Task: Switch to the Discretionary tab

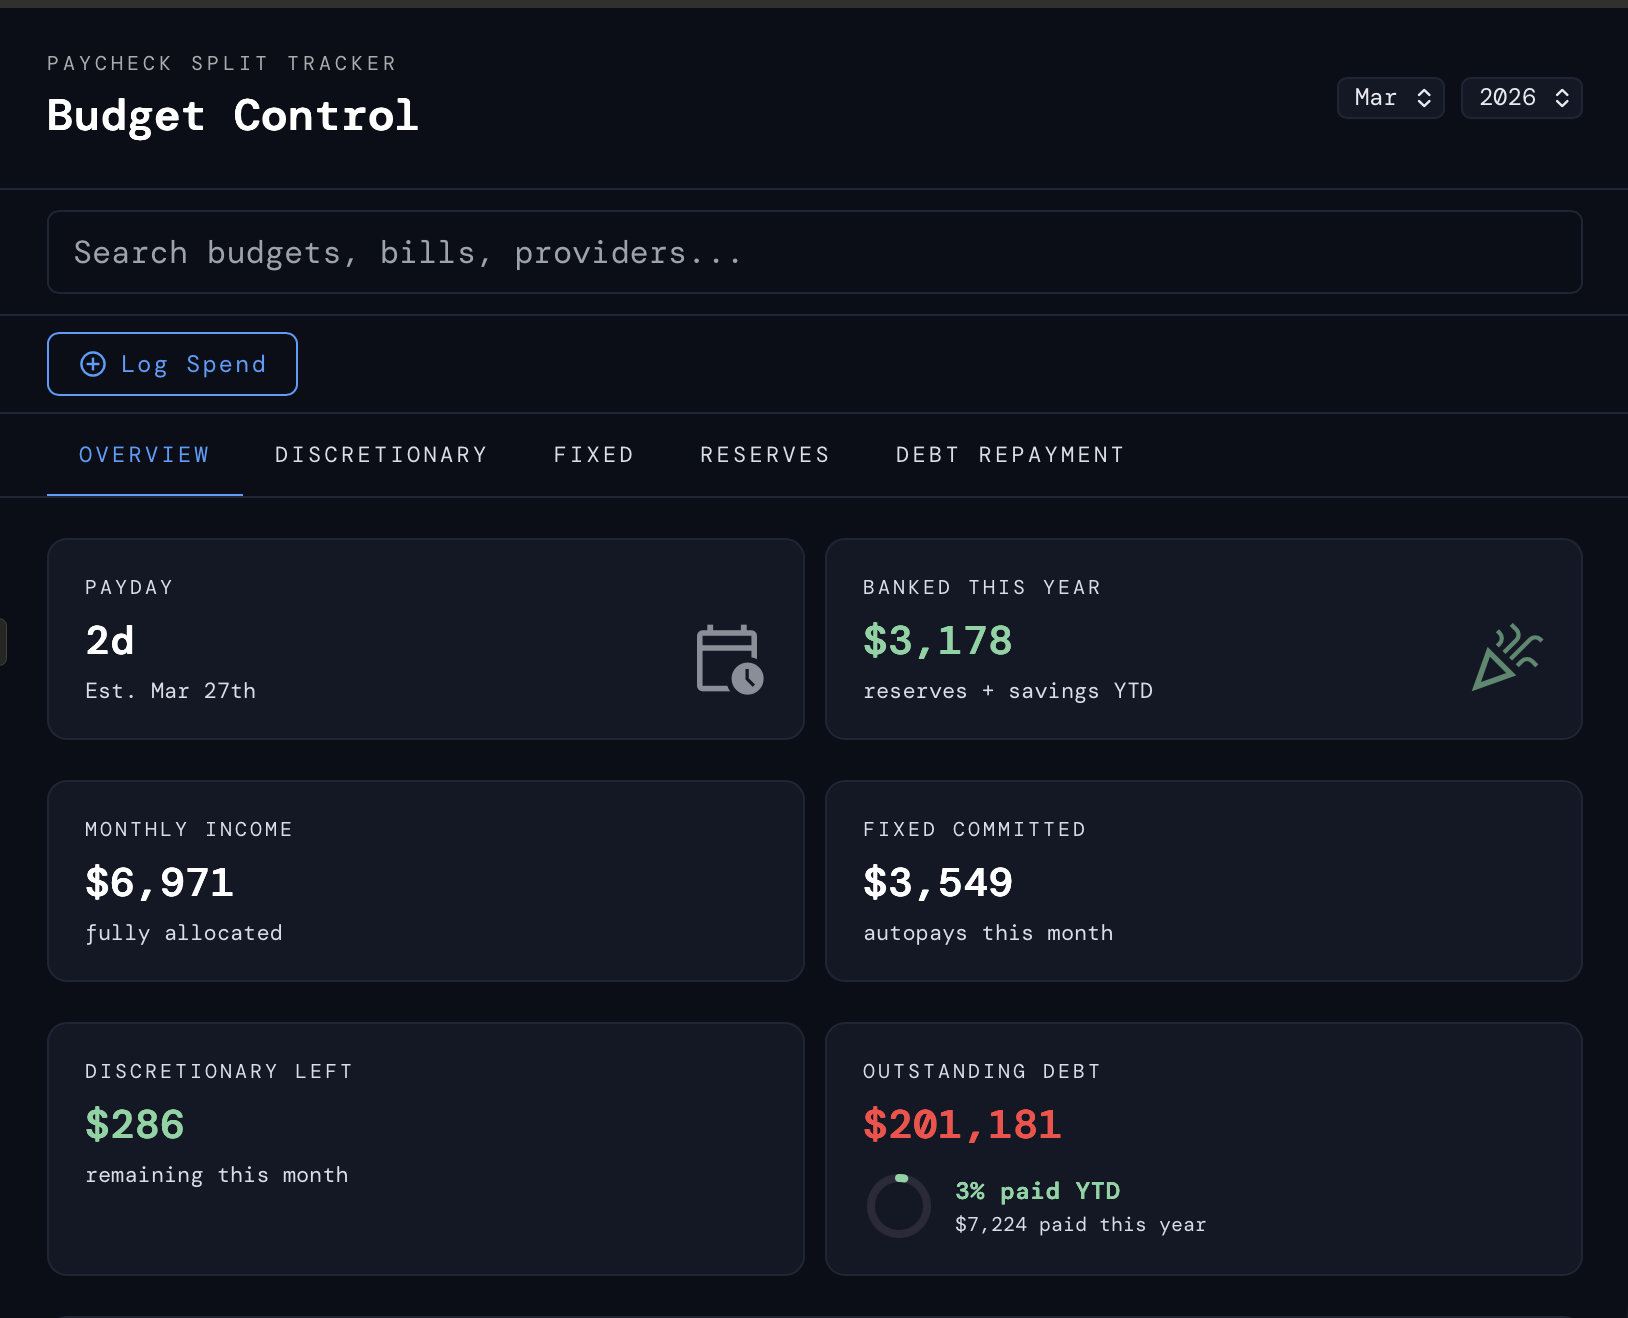Action: click(381, 455)
